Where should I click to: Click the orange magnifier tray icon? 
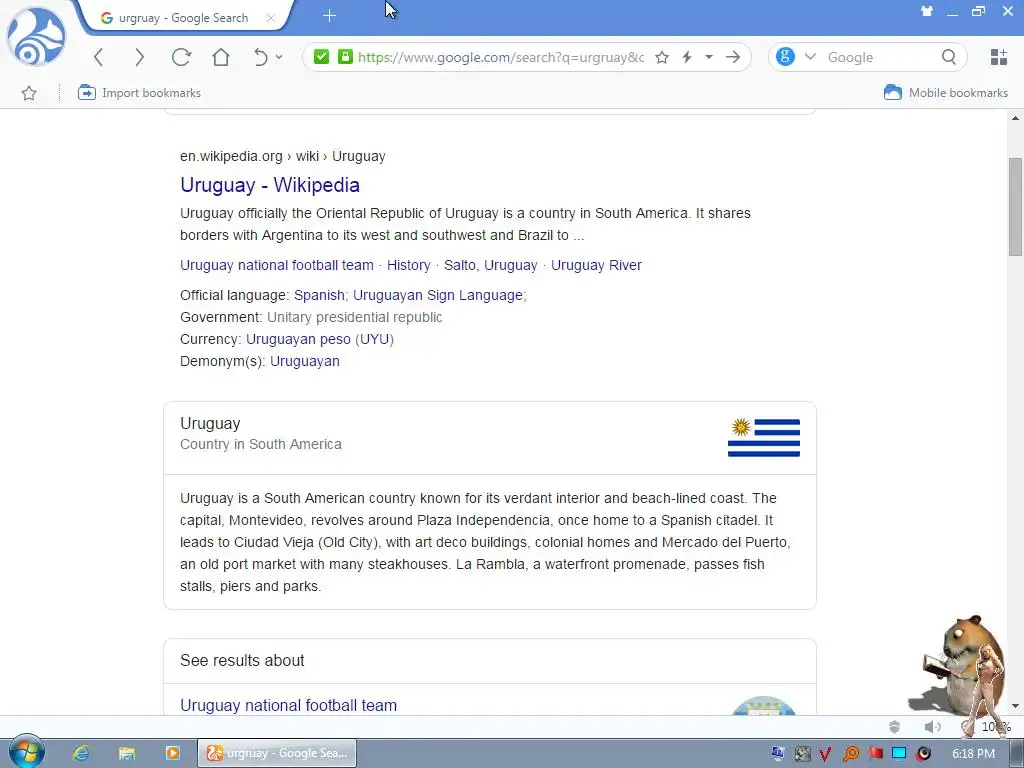click(x=850, y=754)
